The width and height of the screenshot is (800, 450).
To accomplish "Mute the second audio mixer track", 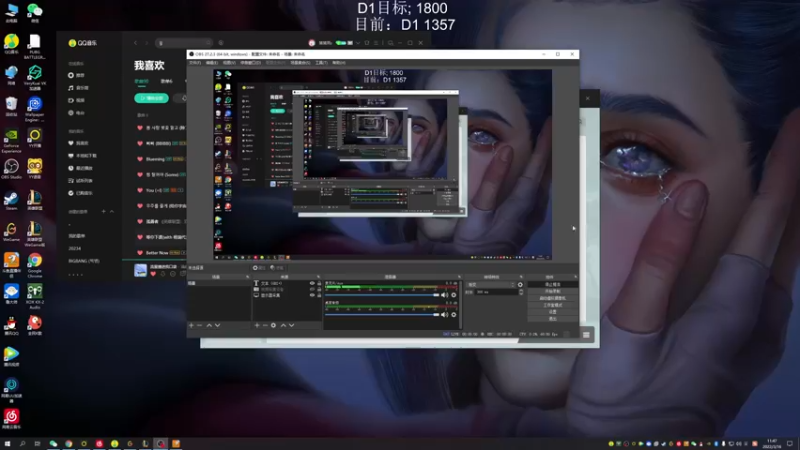I will tap(444, 315).
